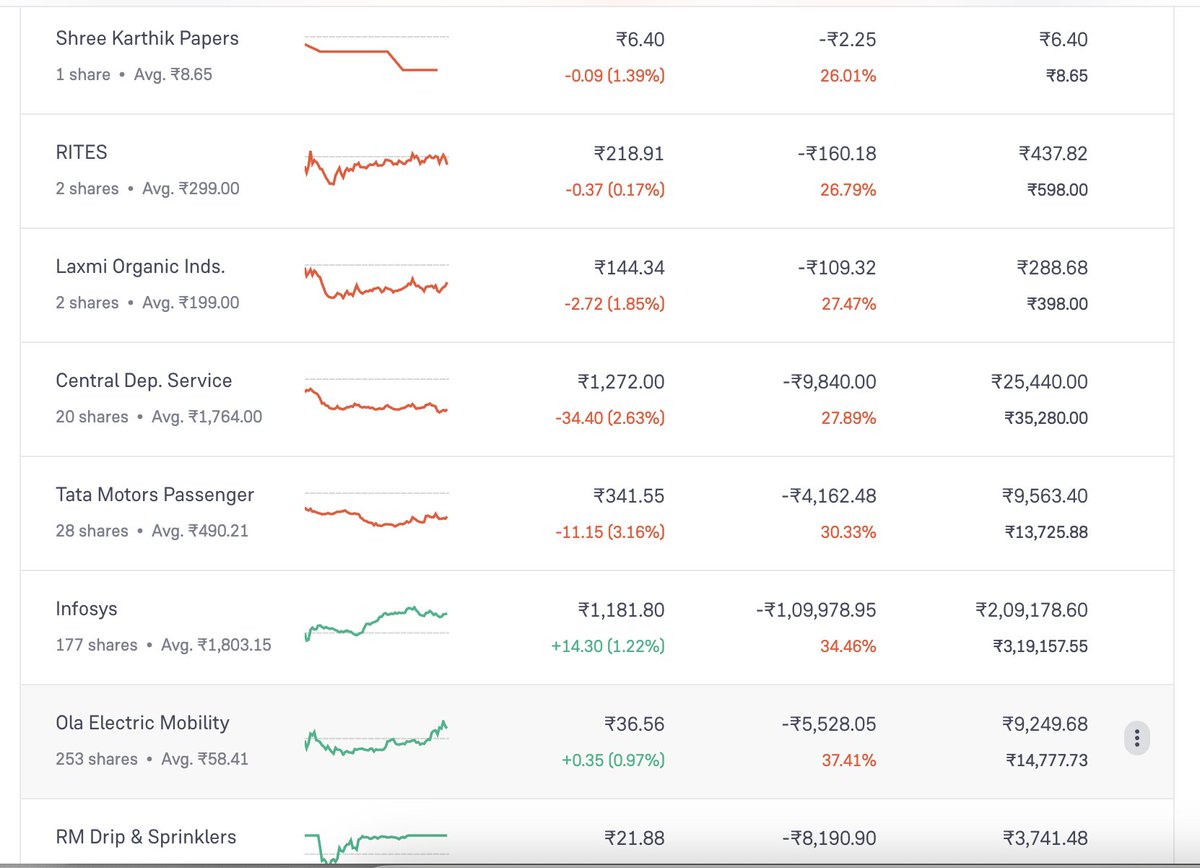View RITES sparkline chart
This screenshot has width=1200, height=868.
pos(377,166)
